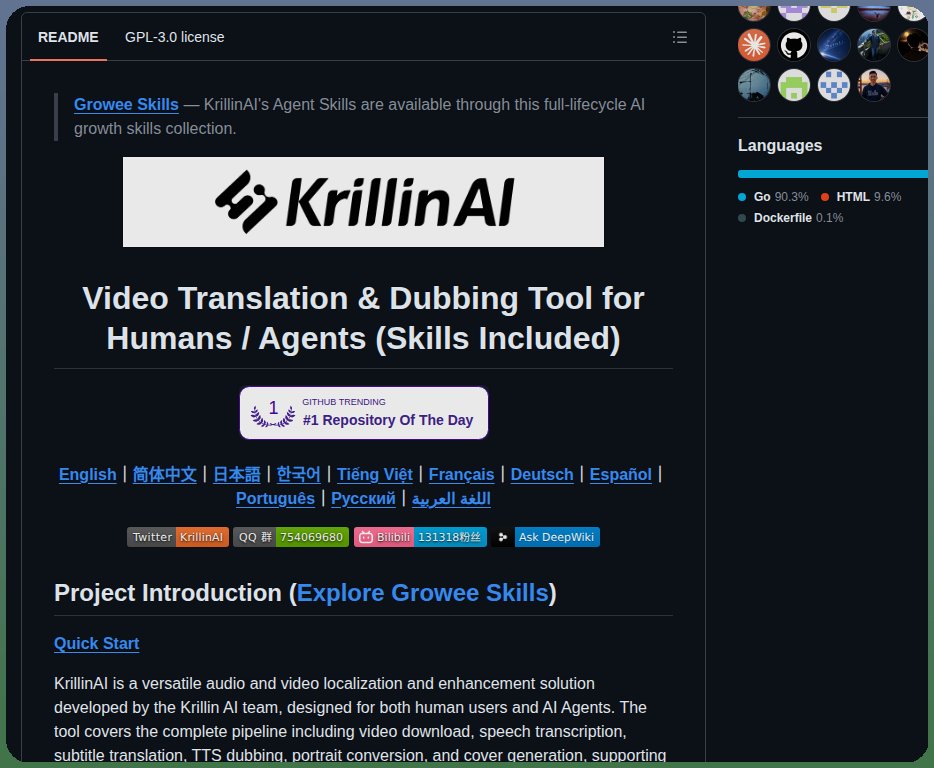Open the 日本語 README link

point(236,474)
